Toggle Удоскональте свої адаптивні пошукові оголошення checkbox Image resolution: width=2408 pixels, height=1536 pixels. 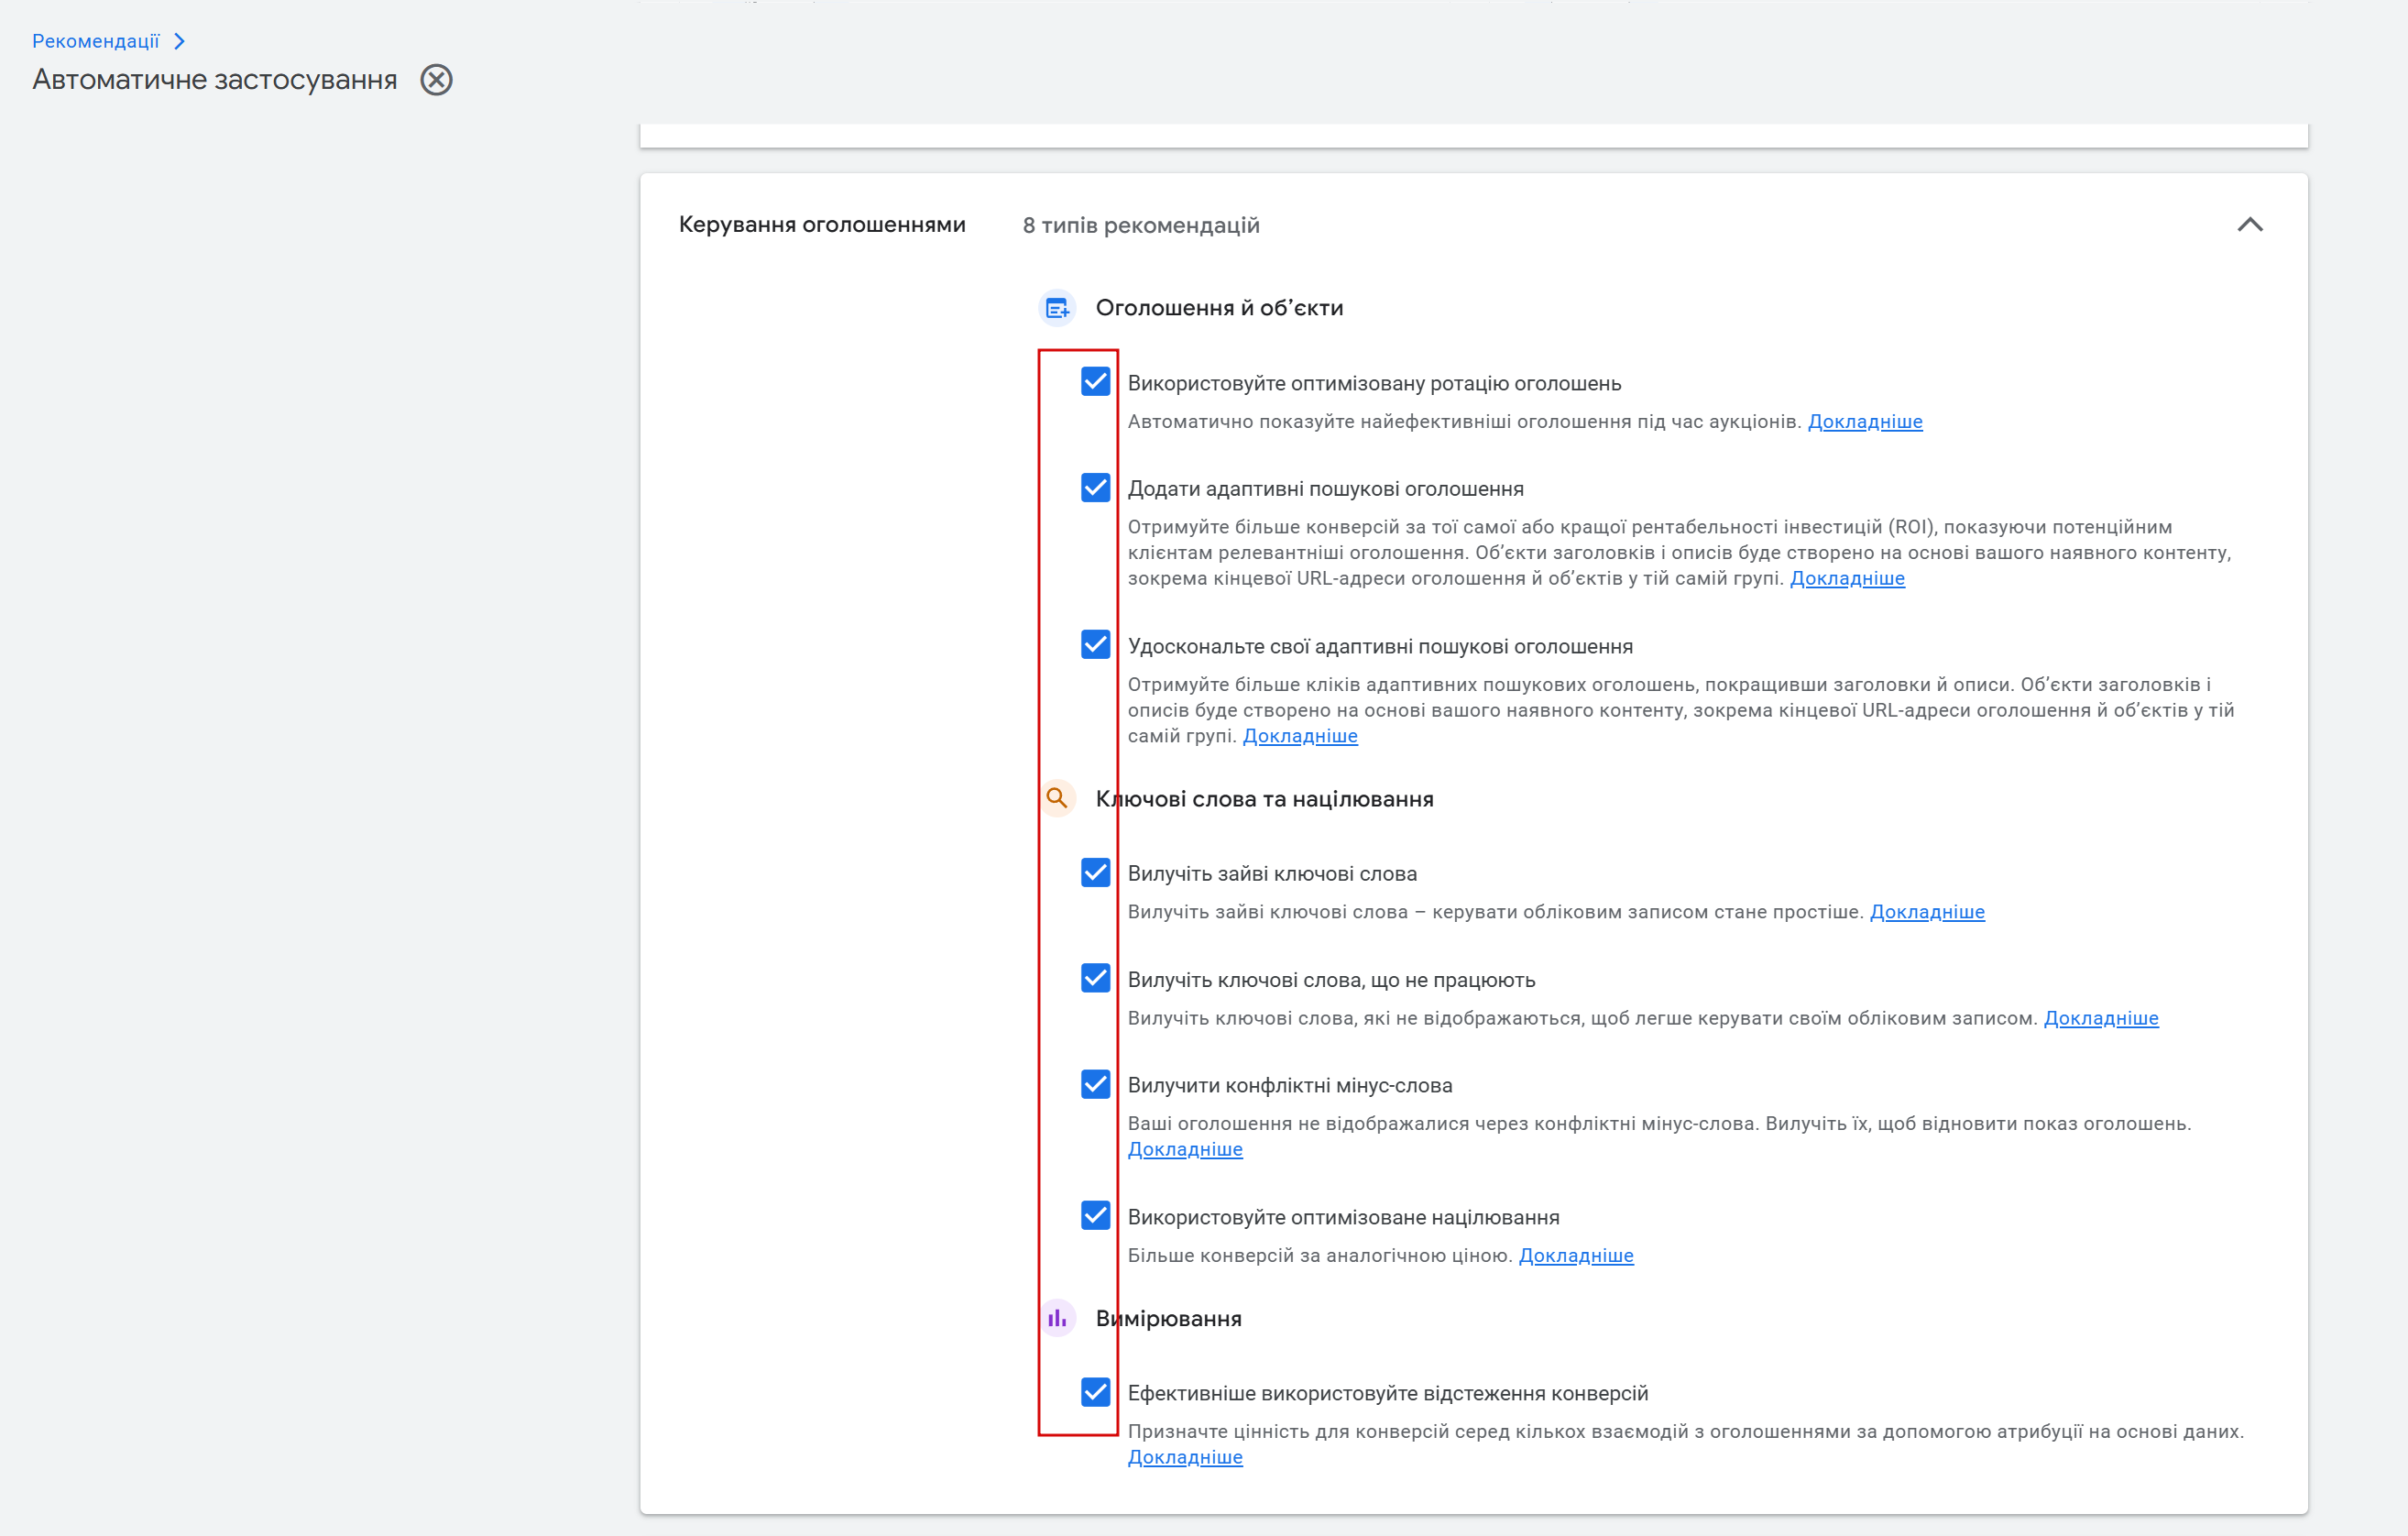tap(1095, 644)
